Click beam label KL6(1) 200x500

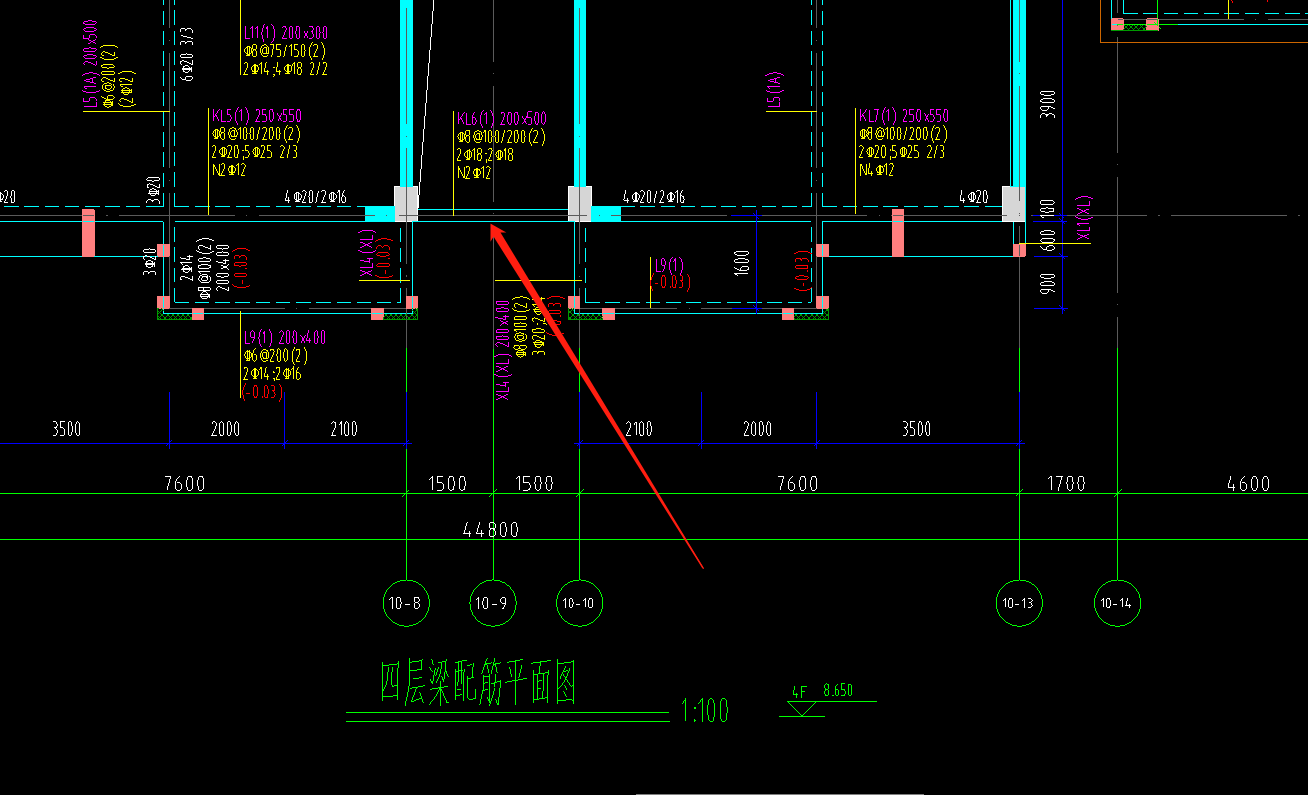(x=502, y=119)
